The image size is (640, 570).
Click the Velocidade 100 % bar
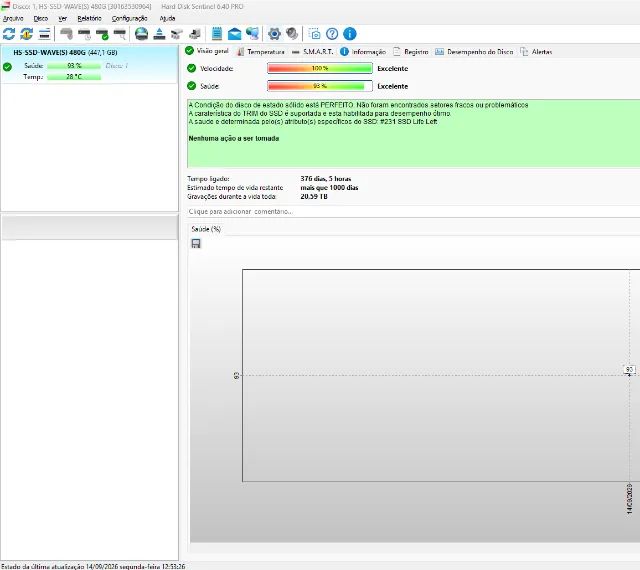pyautogui.click(x=320, y=68)
